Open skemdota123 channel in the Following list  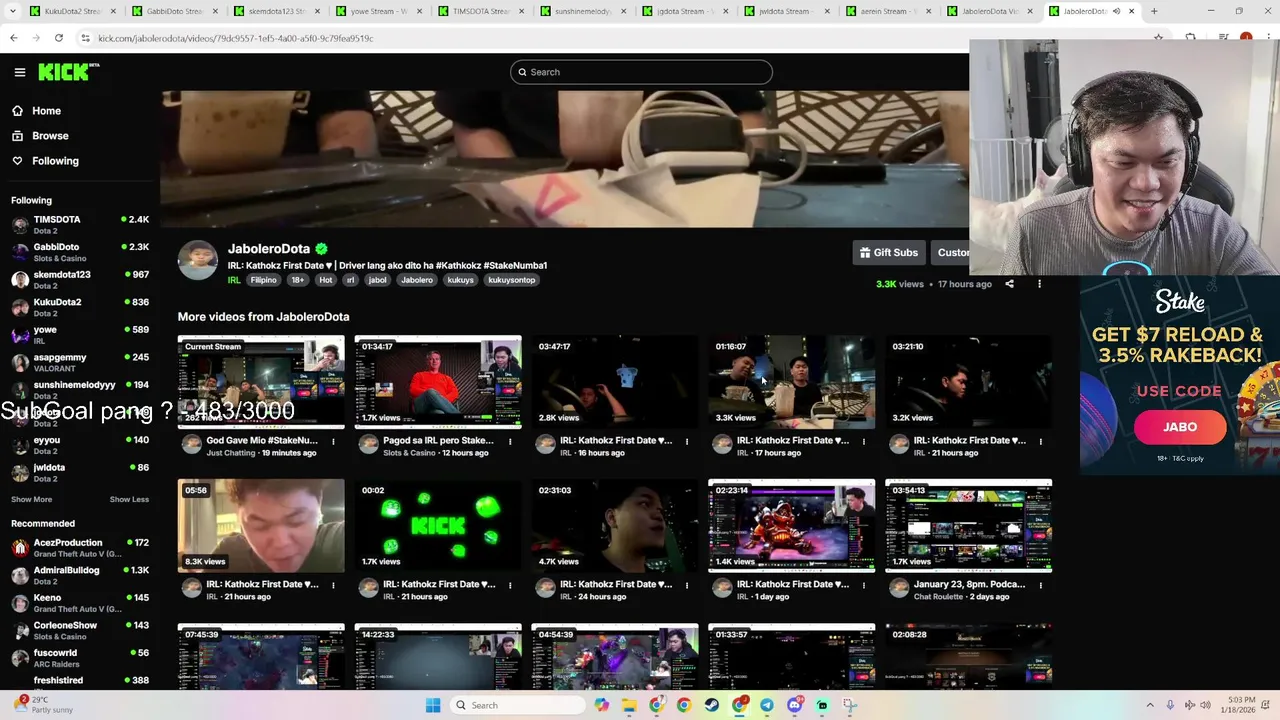tap(80, 280)
